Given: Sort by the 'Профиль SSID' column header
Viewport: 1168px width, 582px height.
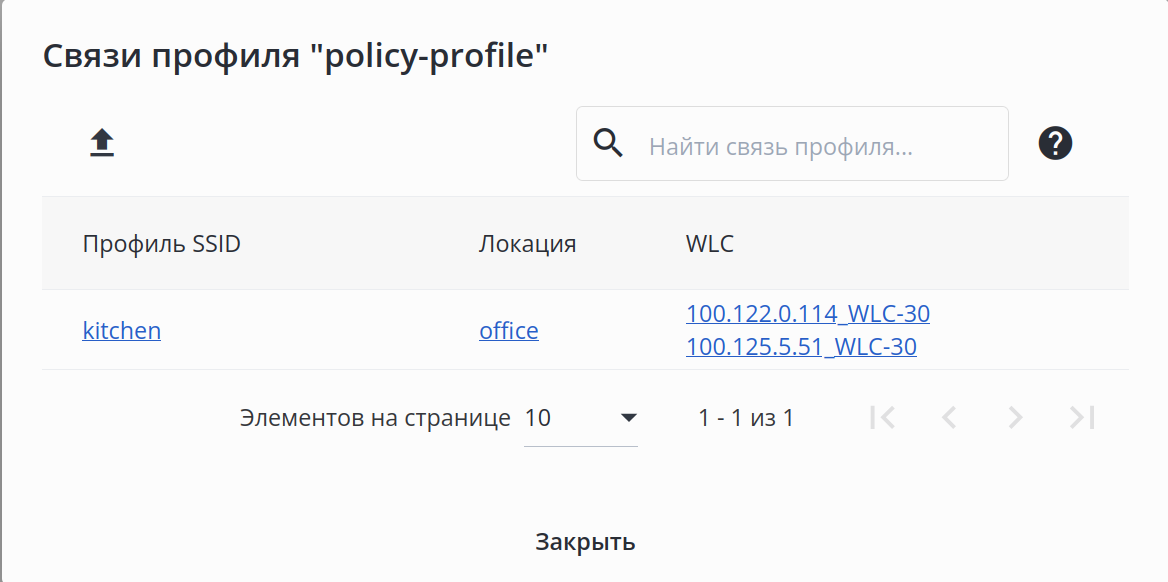Looking at the screenshot, I should click(161, 244).
